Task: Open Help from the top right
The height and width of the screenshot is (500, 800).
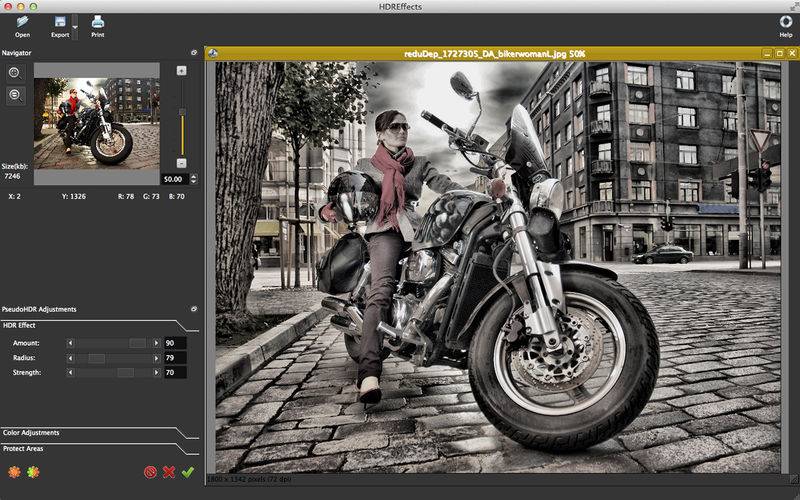Action: click(785, 21)
